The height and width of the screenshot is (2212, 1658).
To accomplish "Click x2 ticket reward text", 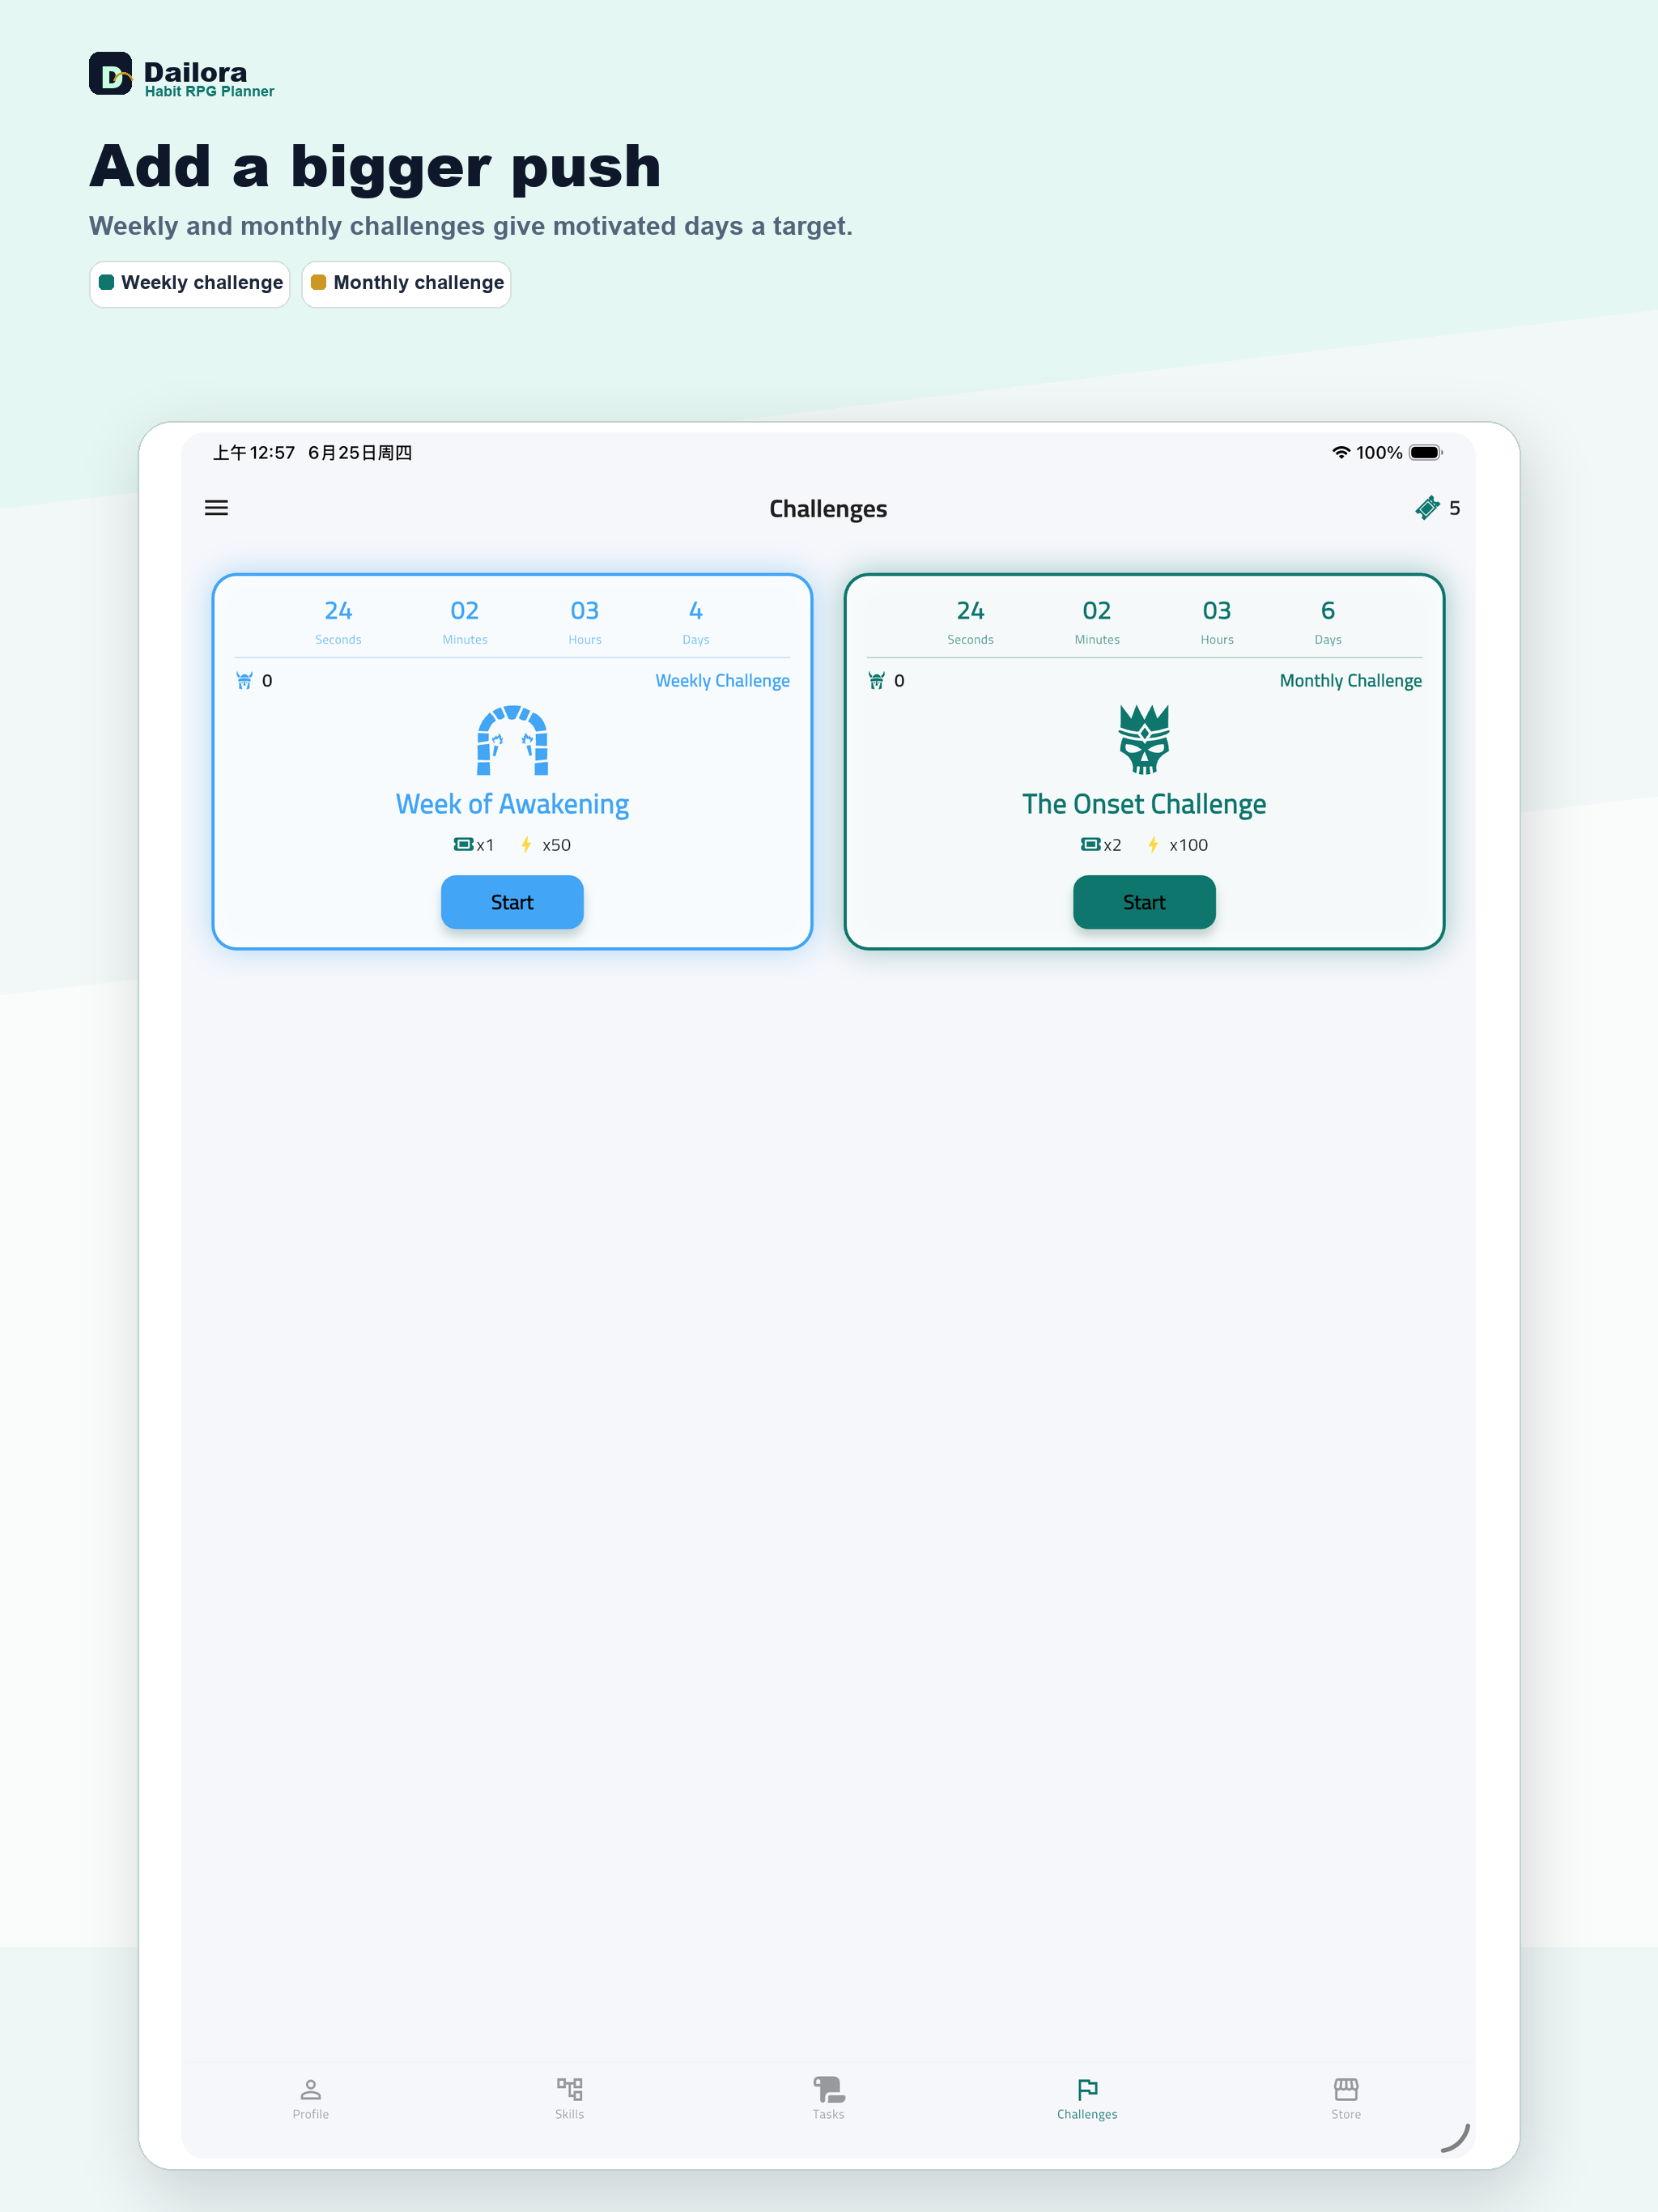I will click(1112, 845).
